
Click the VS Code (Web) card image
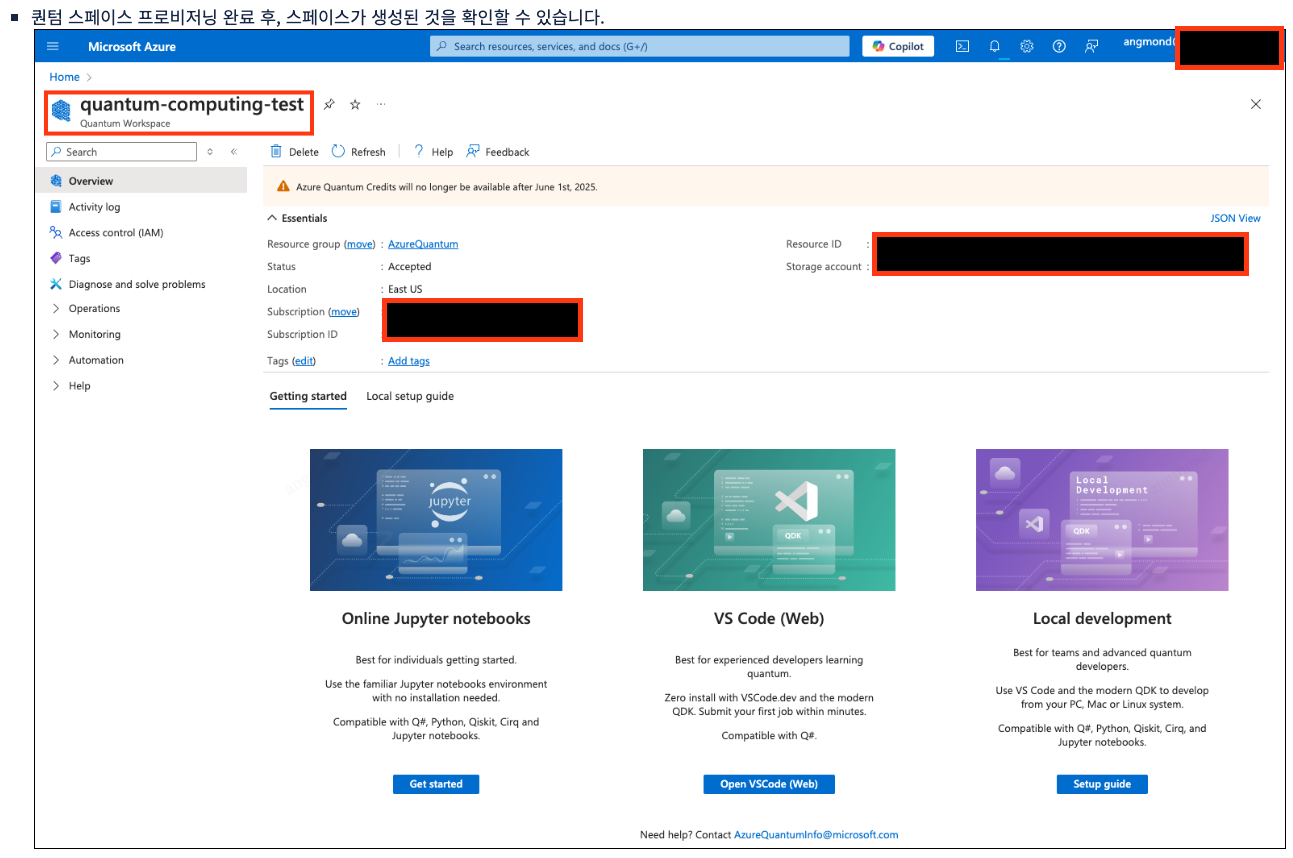tap(769, 520)
